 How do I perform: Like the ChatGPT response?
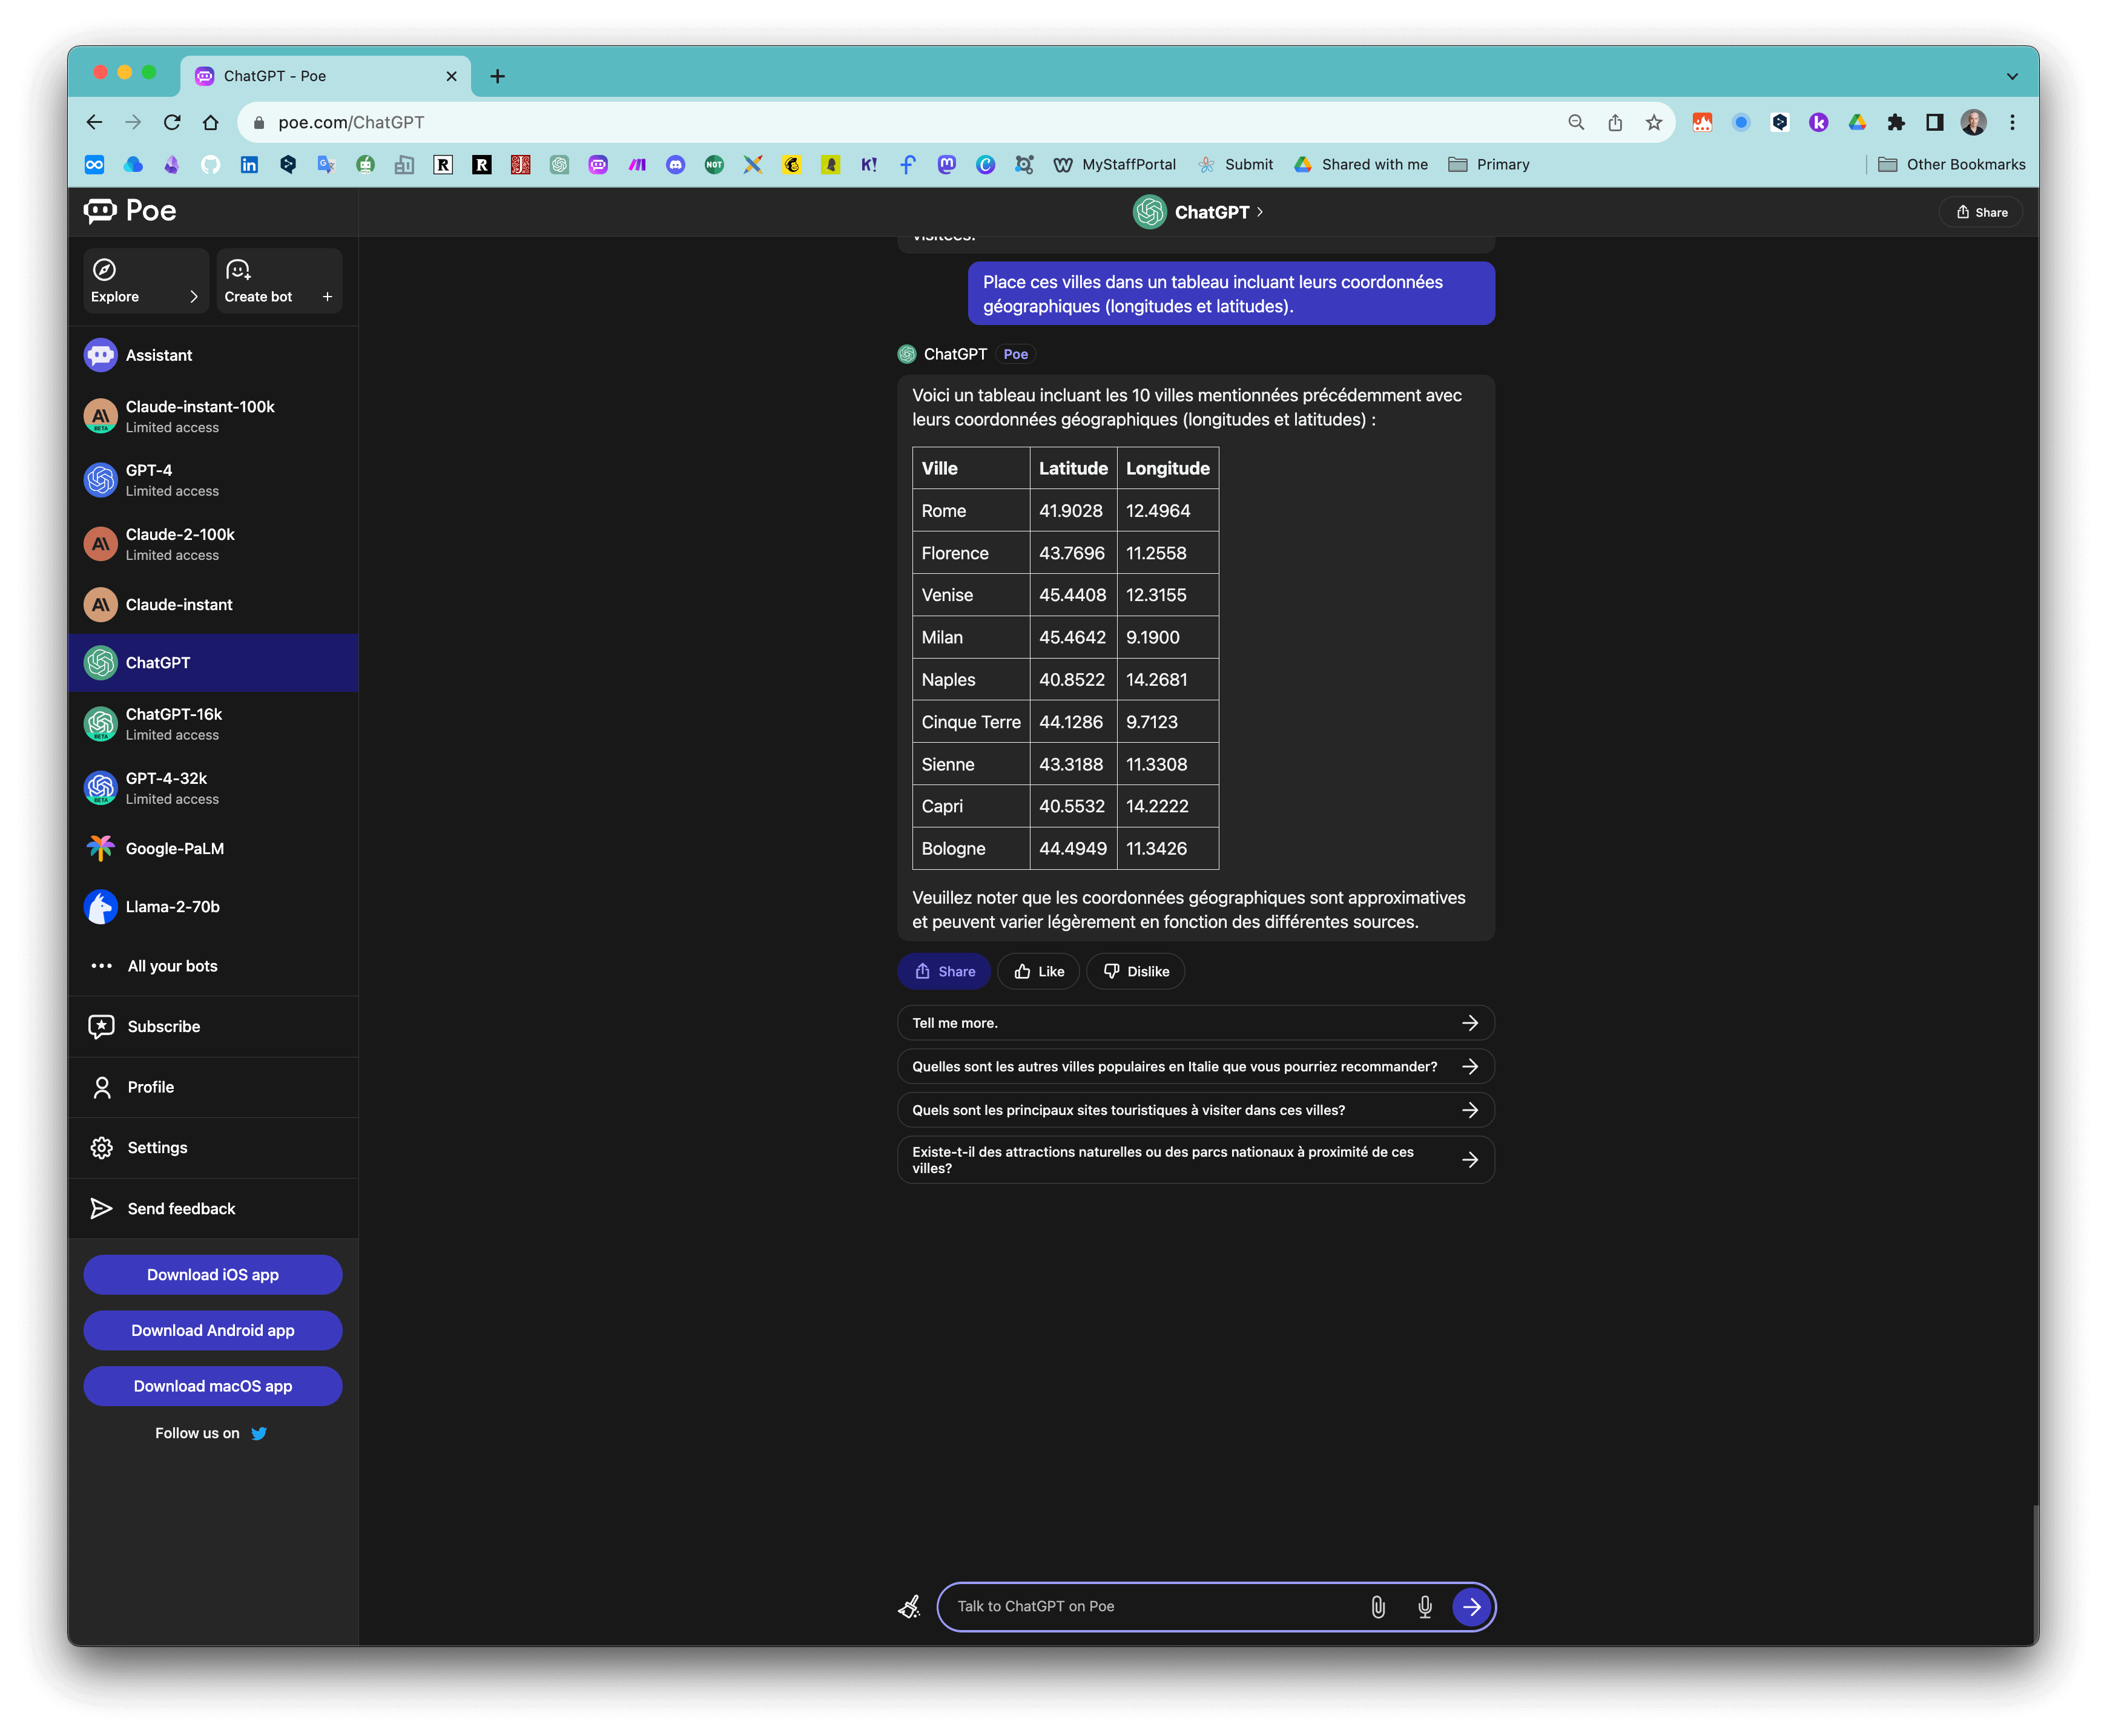[1039, 972]
